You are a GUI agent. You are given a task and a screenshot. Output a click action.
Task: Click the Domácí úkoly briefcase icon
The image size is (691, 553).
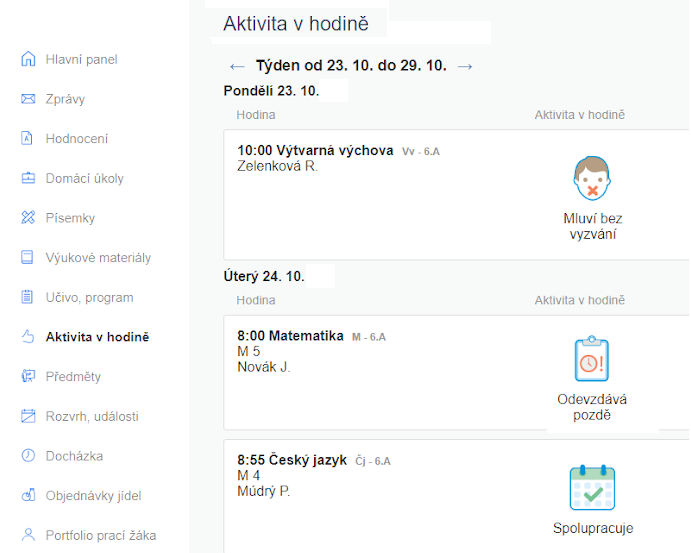(28, 178)
